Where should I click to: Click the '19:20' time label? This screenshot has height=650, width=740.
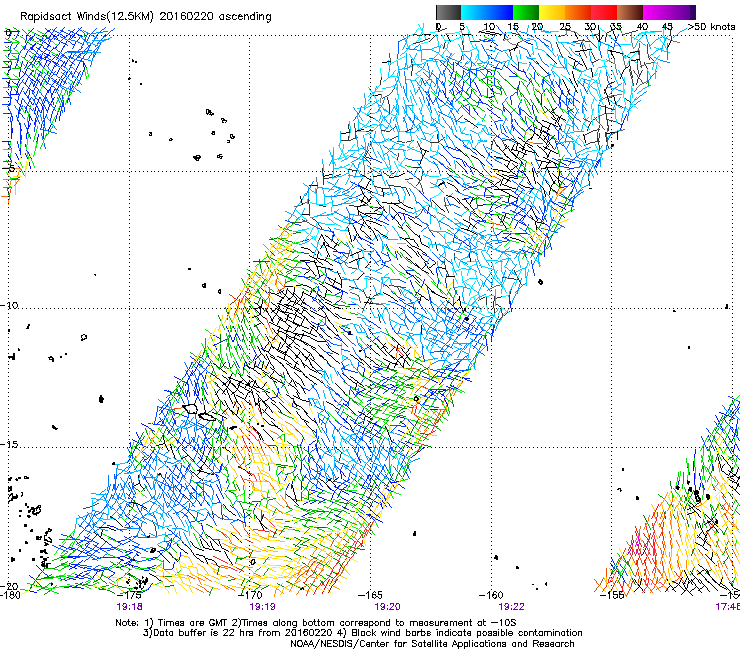click(x=387, y=607)
